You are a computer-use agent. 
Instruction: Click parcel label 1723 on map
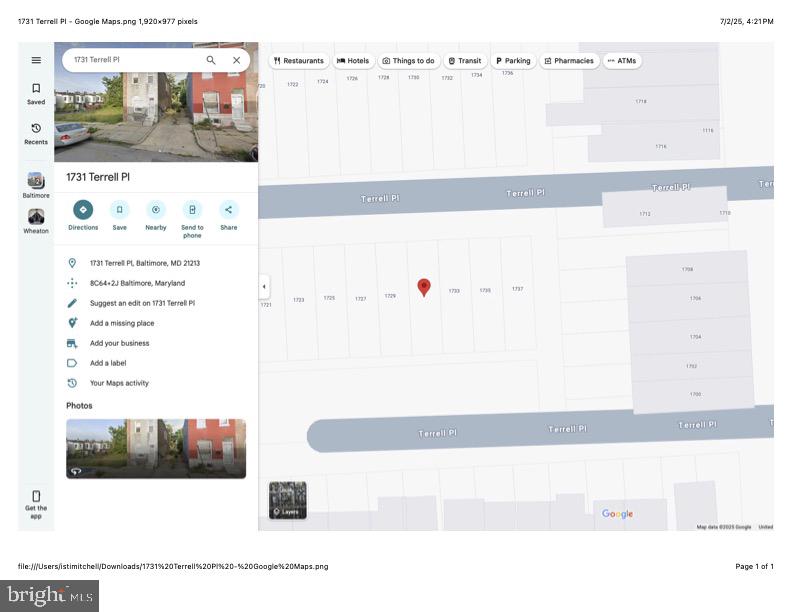coord(299,300)
